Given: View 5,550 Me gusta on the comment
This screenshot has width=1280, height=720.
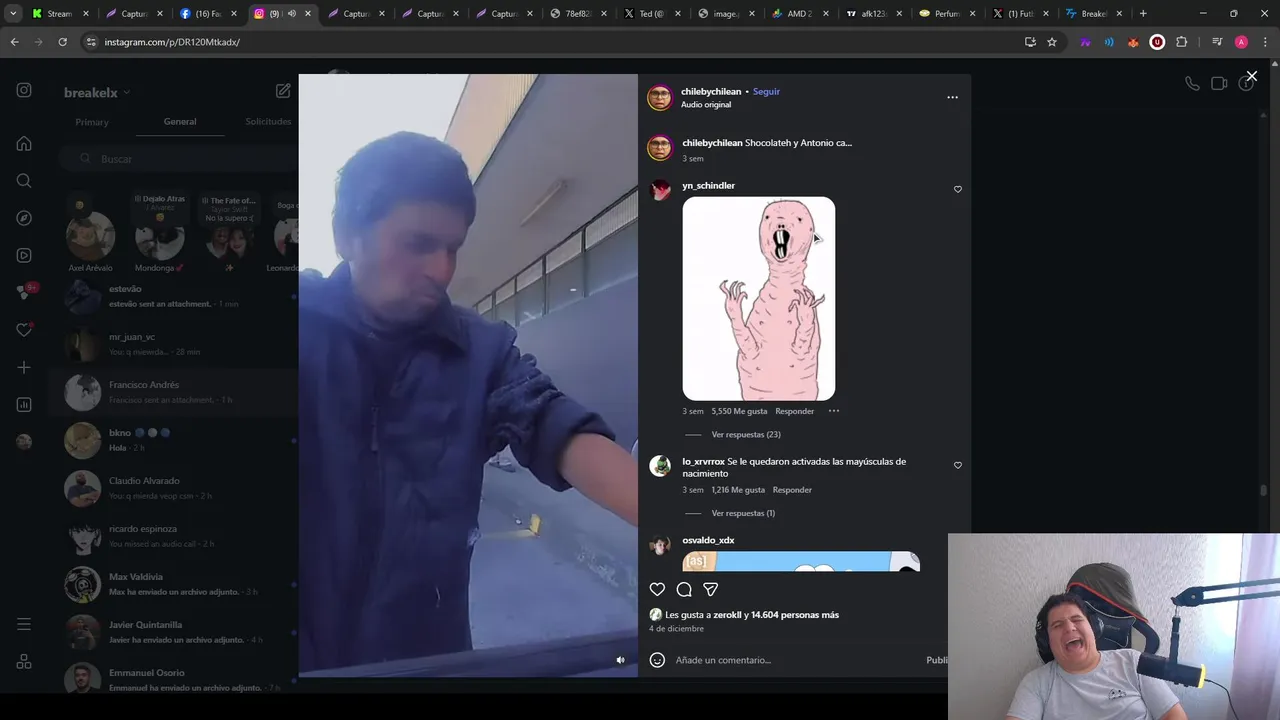Looking at the screenshot, I should tap(738, 411).
